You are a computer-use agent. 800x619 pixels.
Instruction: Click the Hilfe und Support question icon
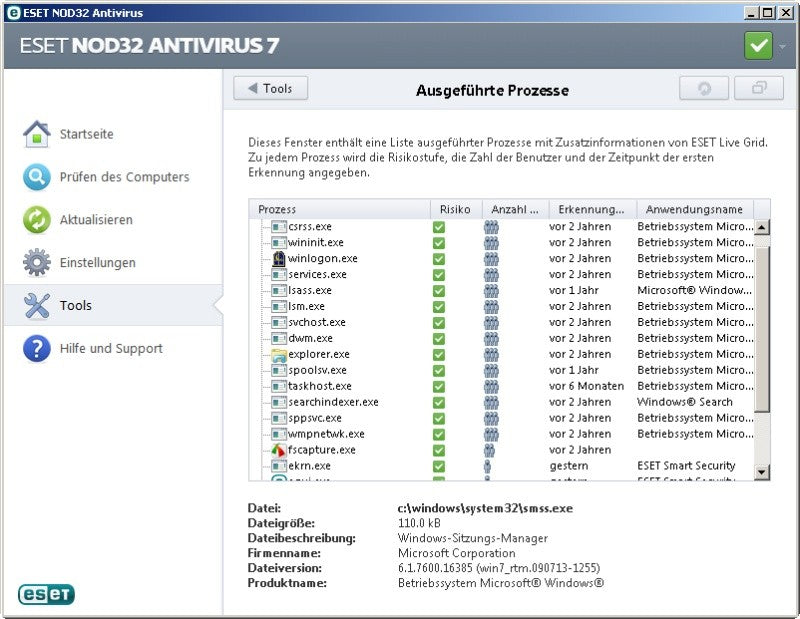(37, 348)
